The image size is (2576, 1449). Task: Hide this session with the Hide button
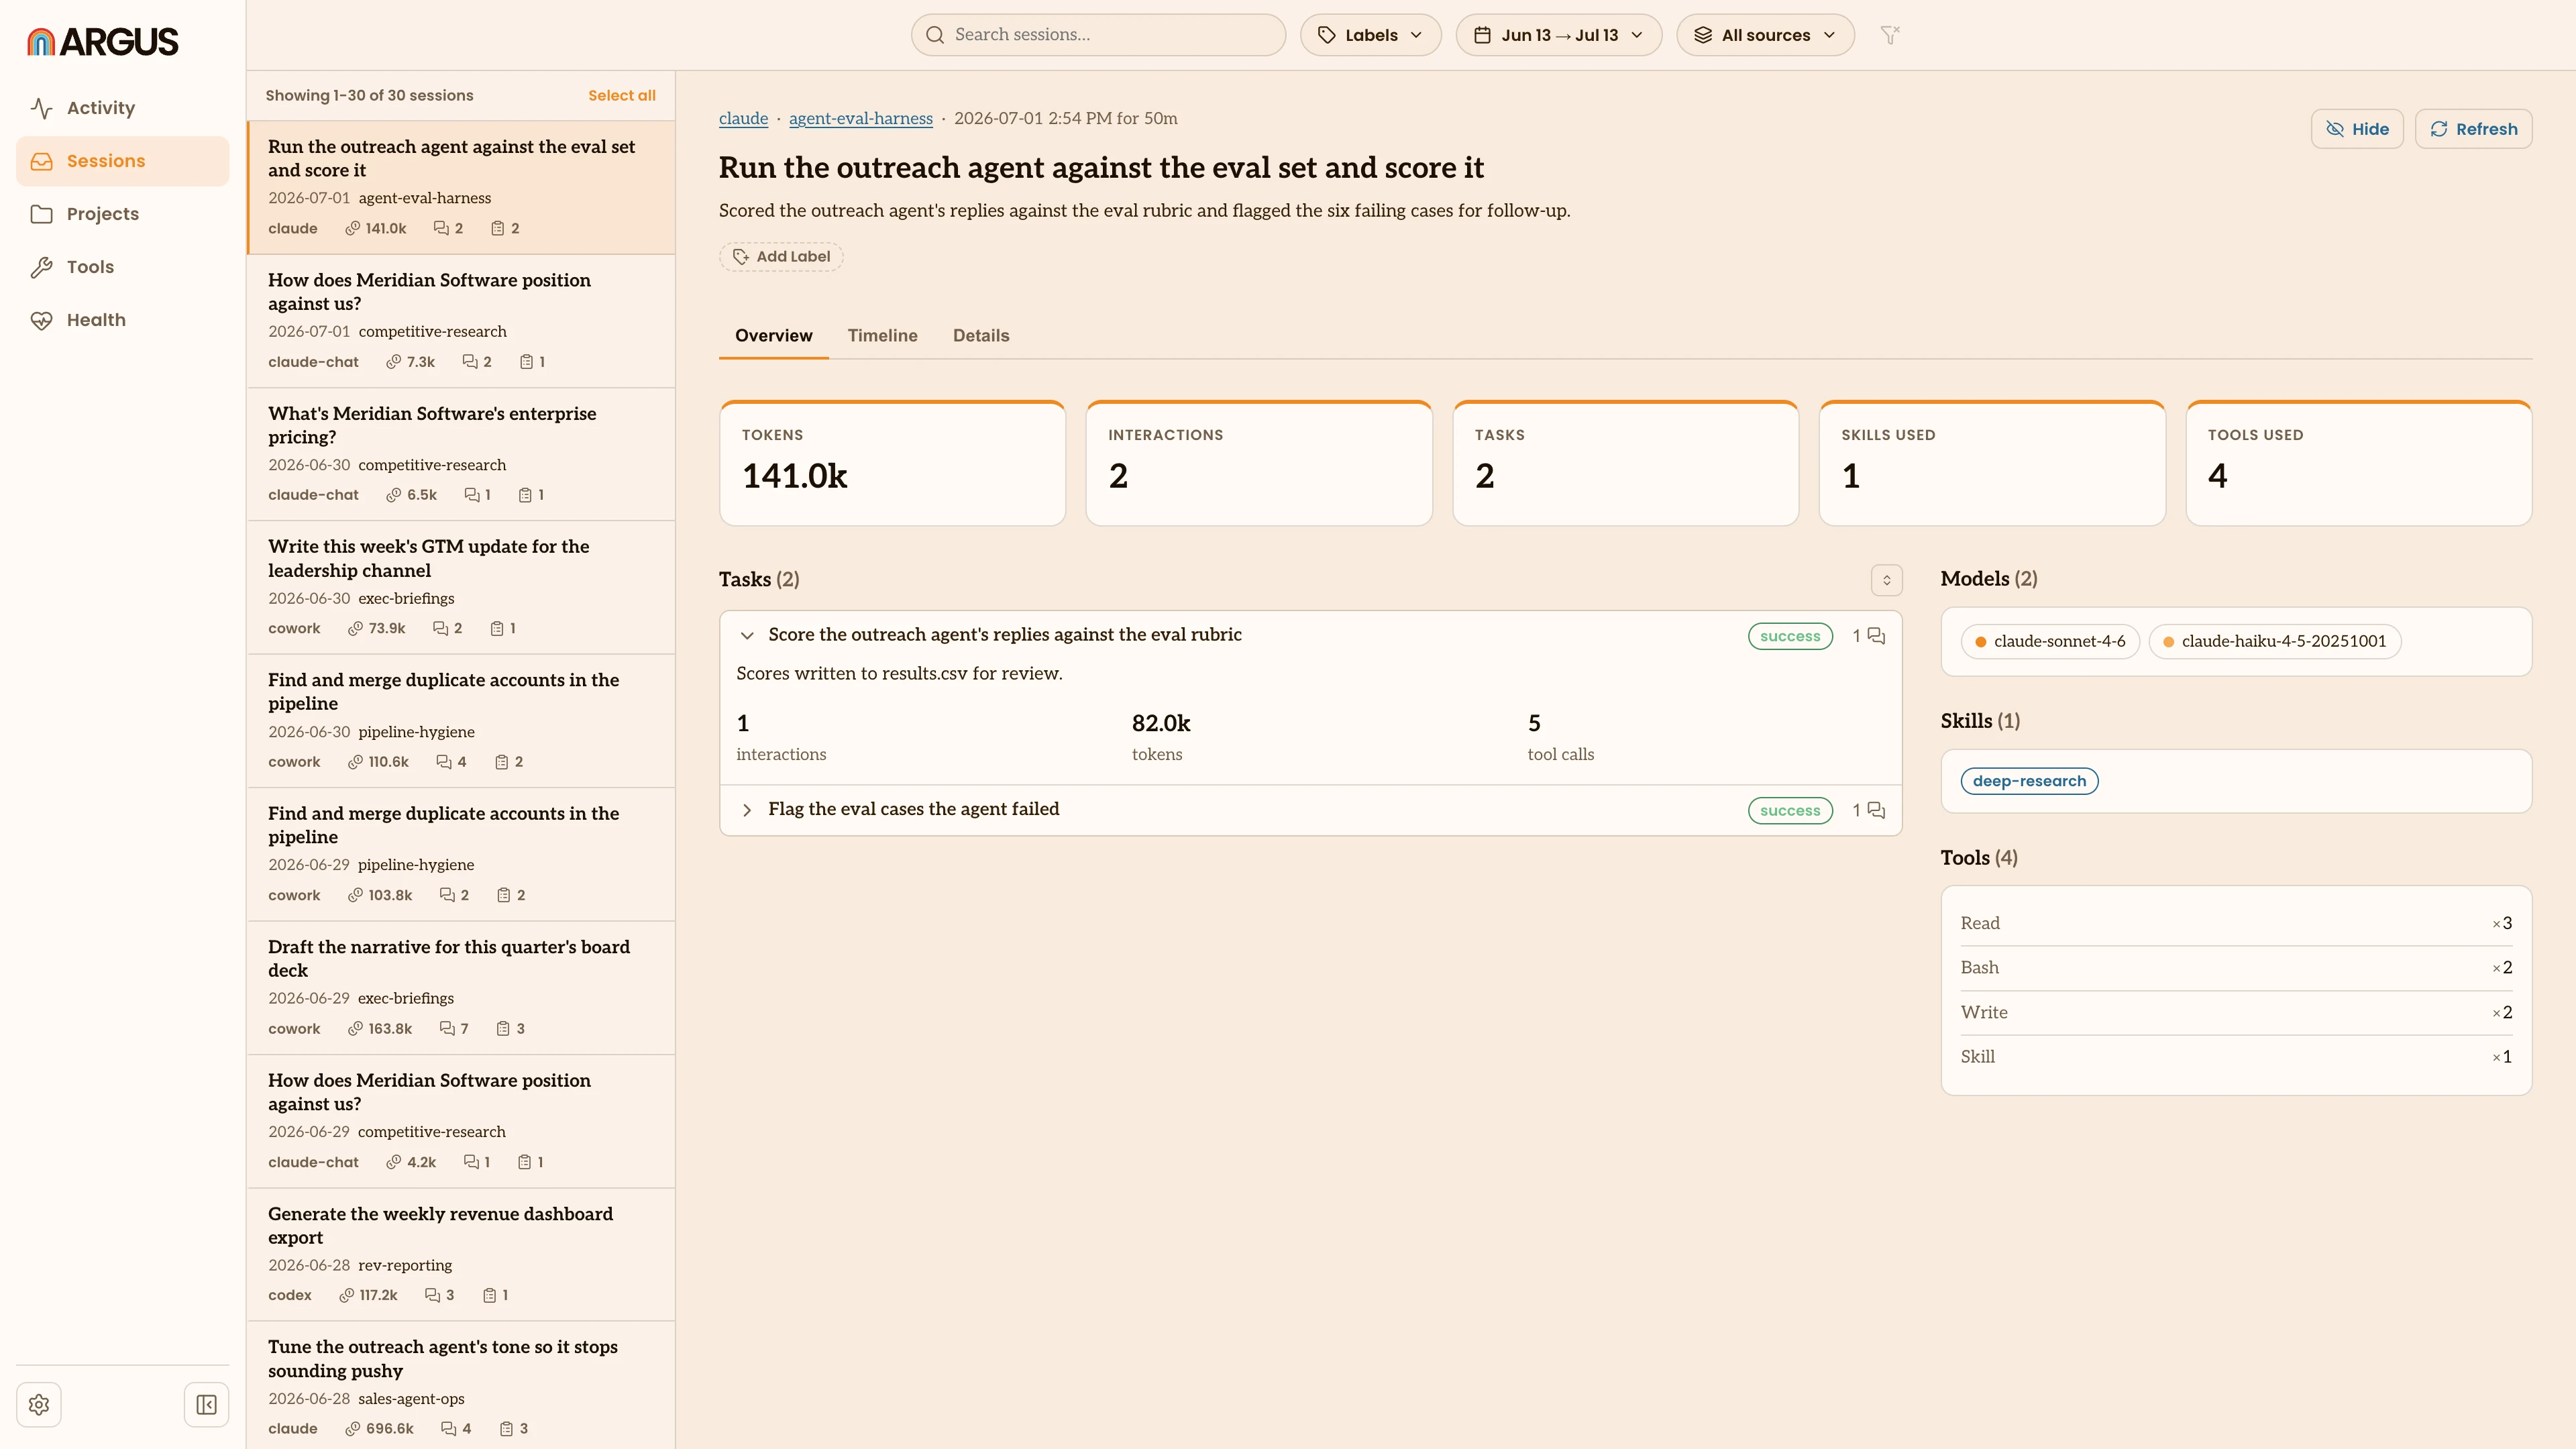click(x=2357, y=129)
